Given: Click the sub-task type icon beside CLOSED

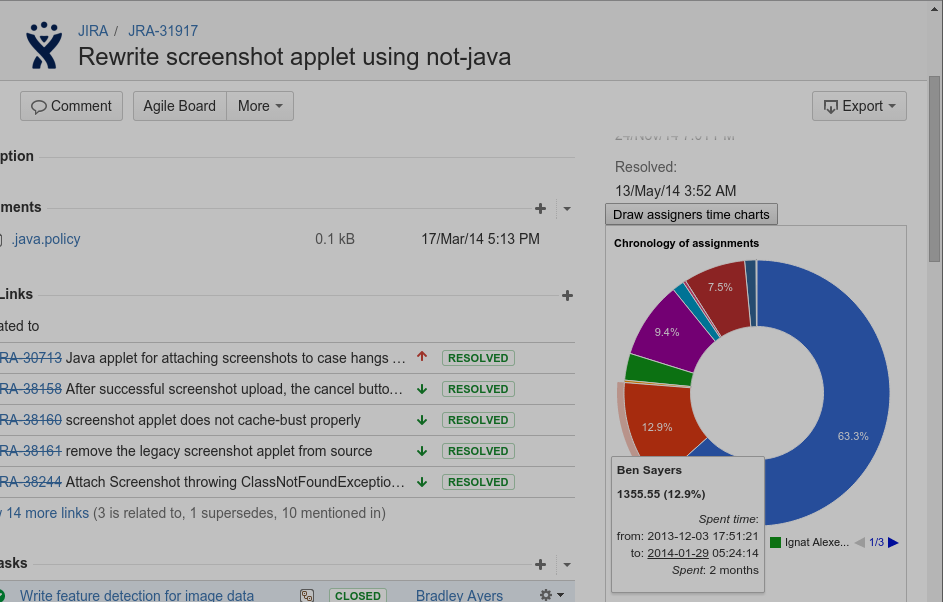Looking at the screenshot, I should coord(307,595).
